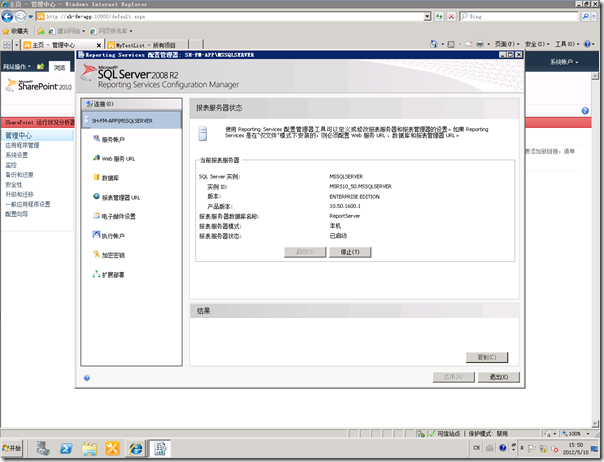Launch PowerShell from taskbar
Viewport: 604px width, 462px height.
[66, 449]
